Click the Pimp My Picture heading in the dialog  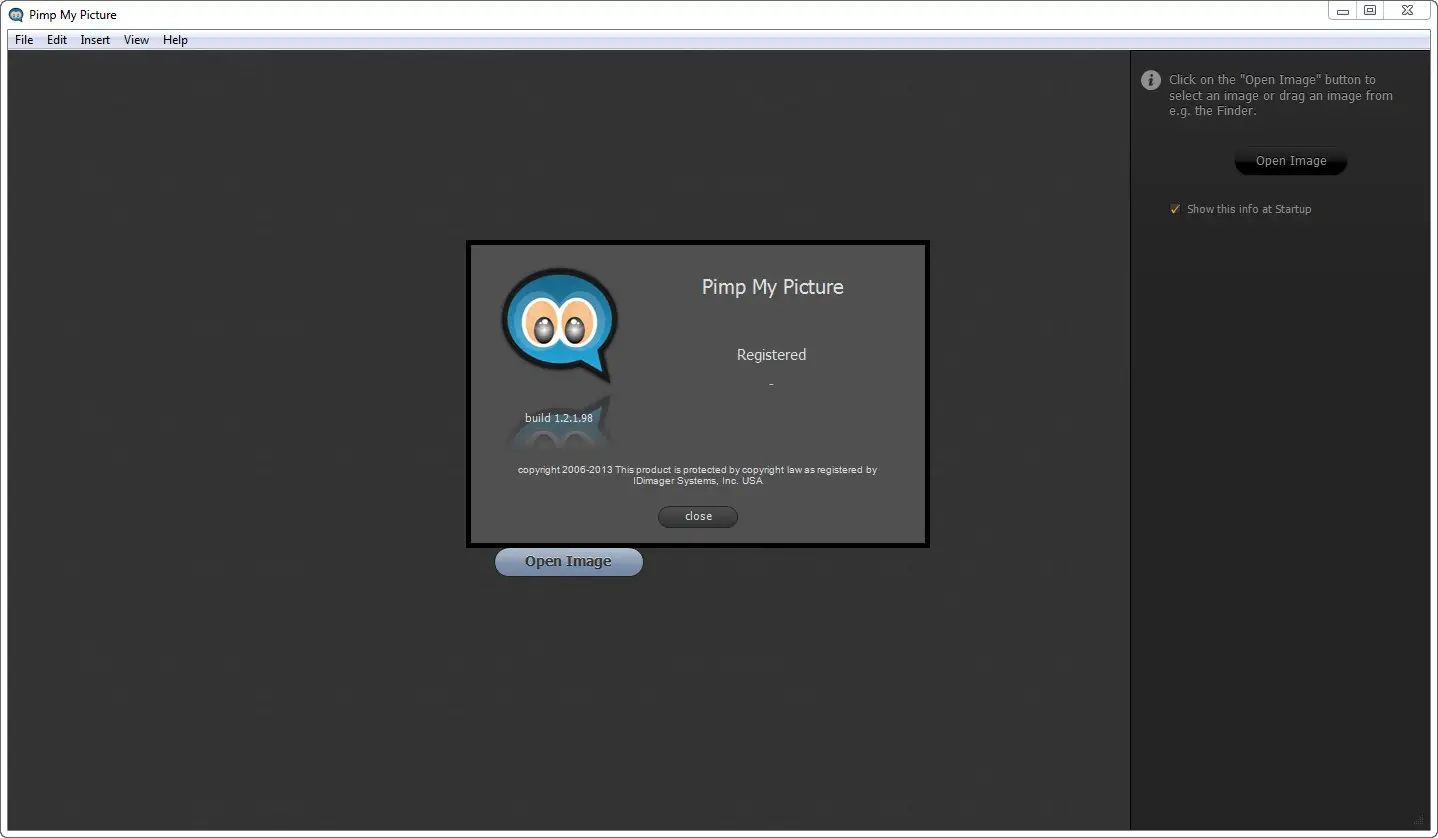pyautogui.click(x=773, y=287)
